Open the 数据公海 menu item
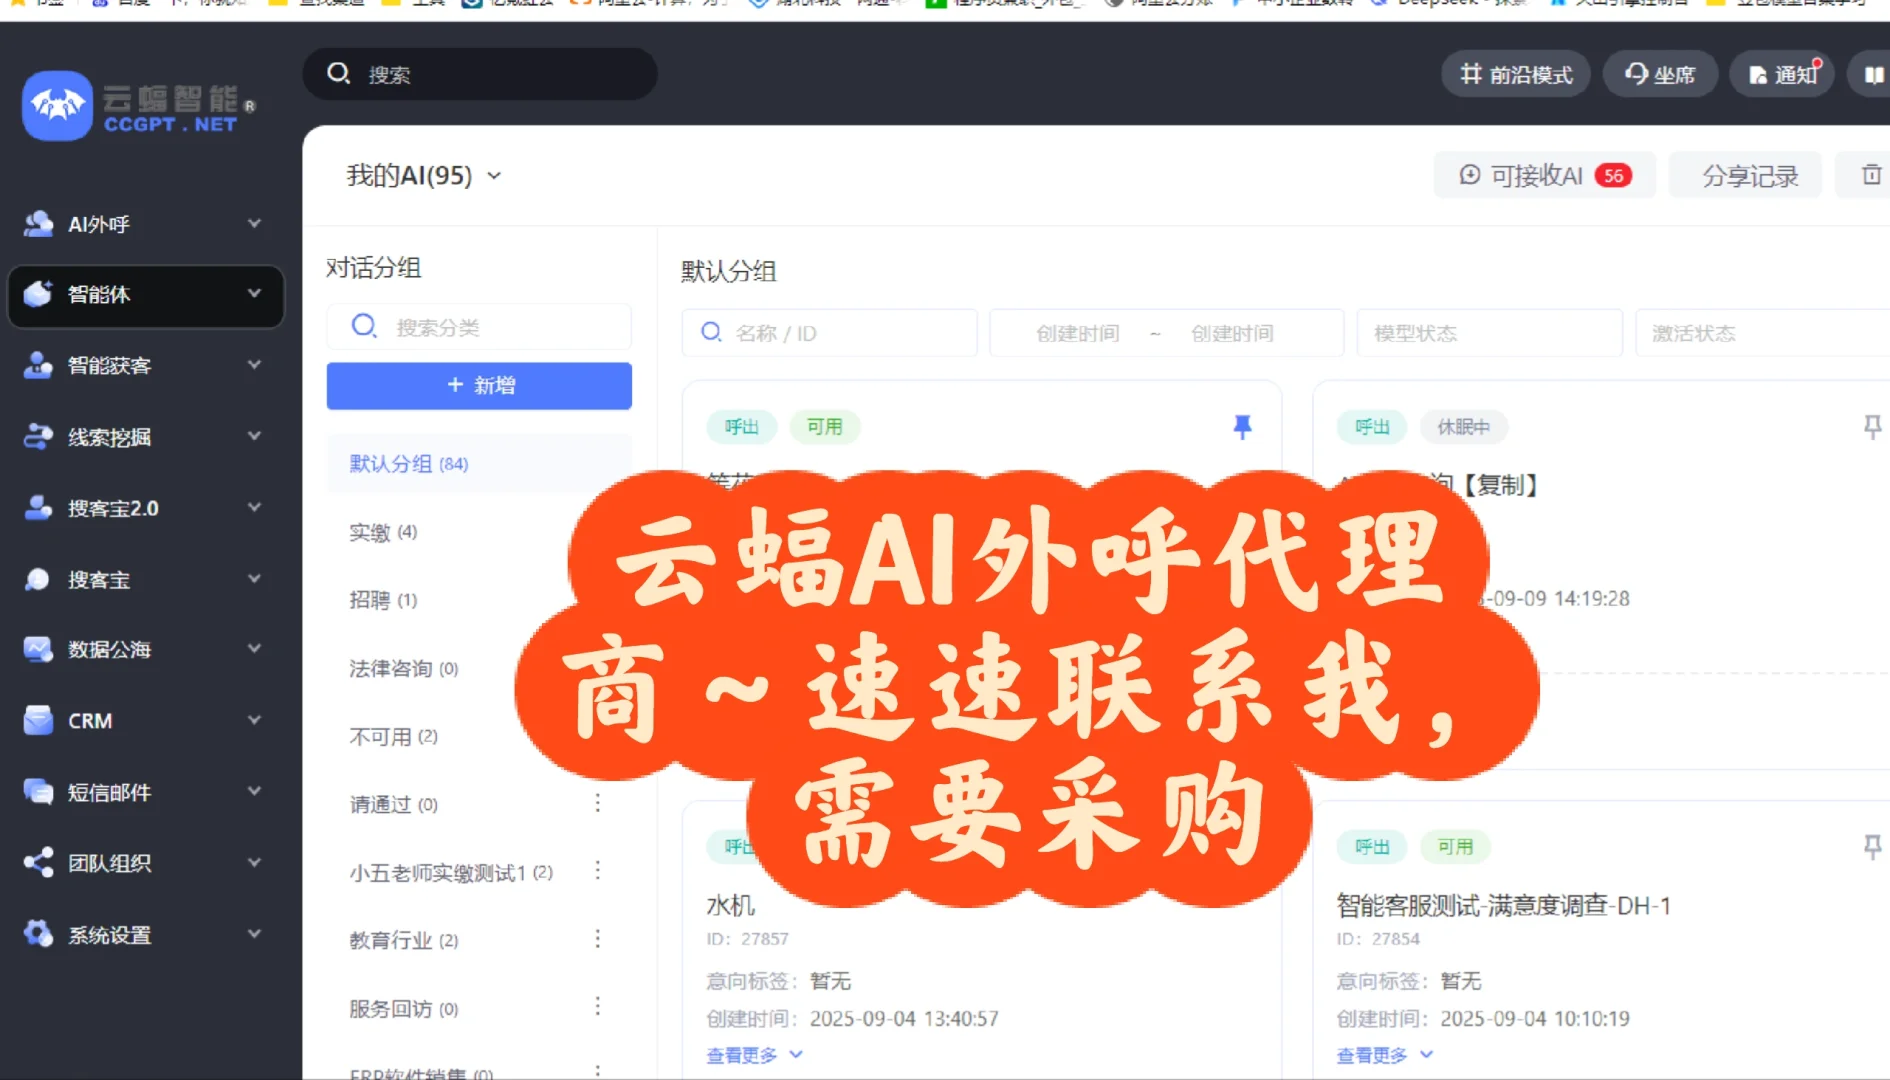 pyautogui.click(x=38, y=649)
